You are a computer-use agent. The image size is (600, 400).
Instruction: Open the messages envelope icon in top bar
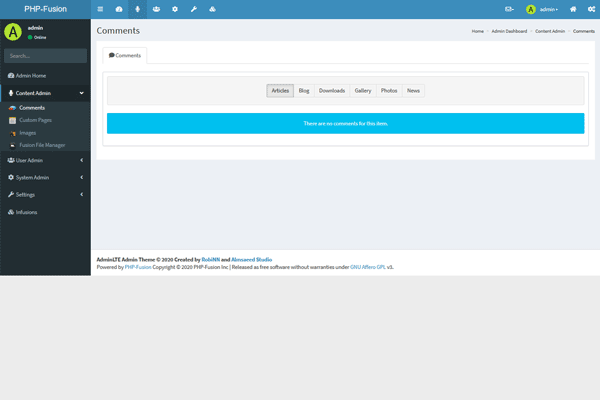coord(509,9)
